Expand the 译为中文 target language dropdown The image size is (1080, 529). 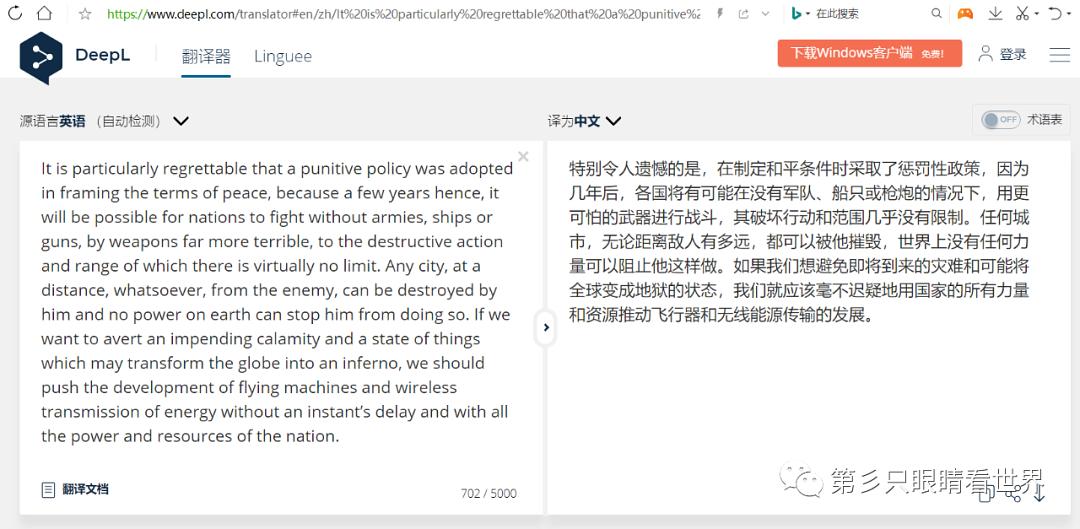[613, 121]
